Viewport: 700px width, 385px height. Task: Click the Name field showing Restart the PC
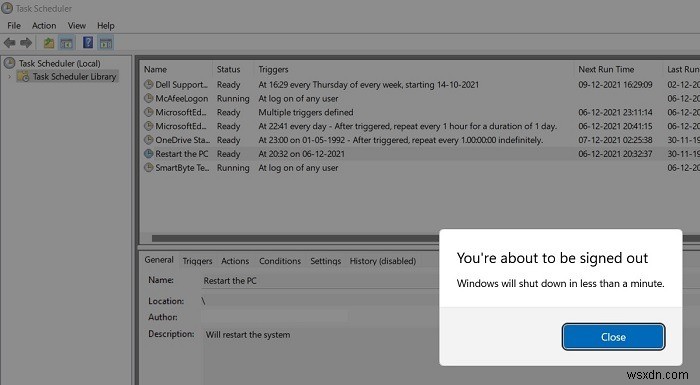320,280
